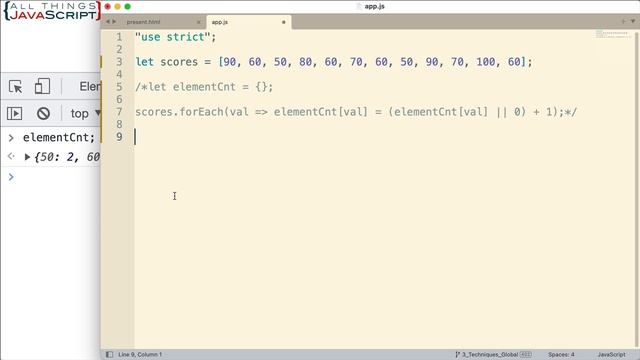The width and height of the screenshot is (640, 360).
Task: Go to previous tab with left arrow
Action: [108, 22]
